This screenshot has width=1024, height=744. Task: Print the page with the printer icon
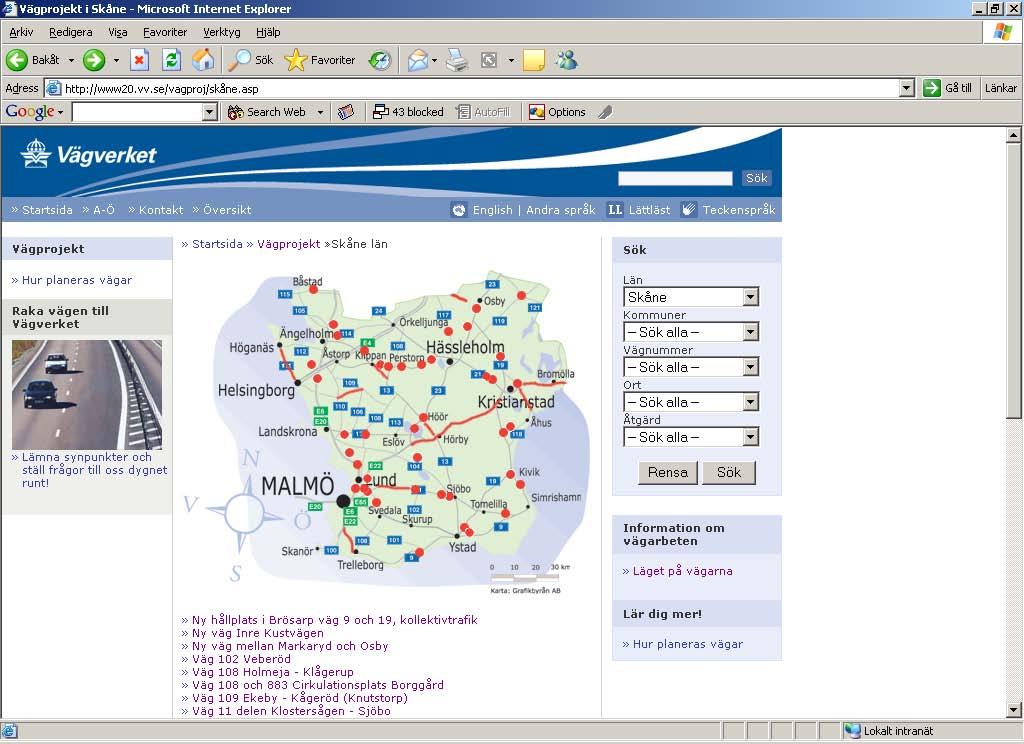[457, 60]
